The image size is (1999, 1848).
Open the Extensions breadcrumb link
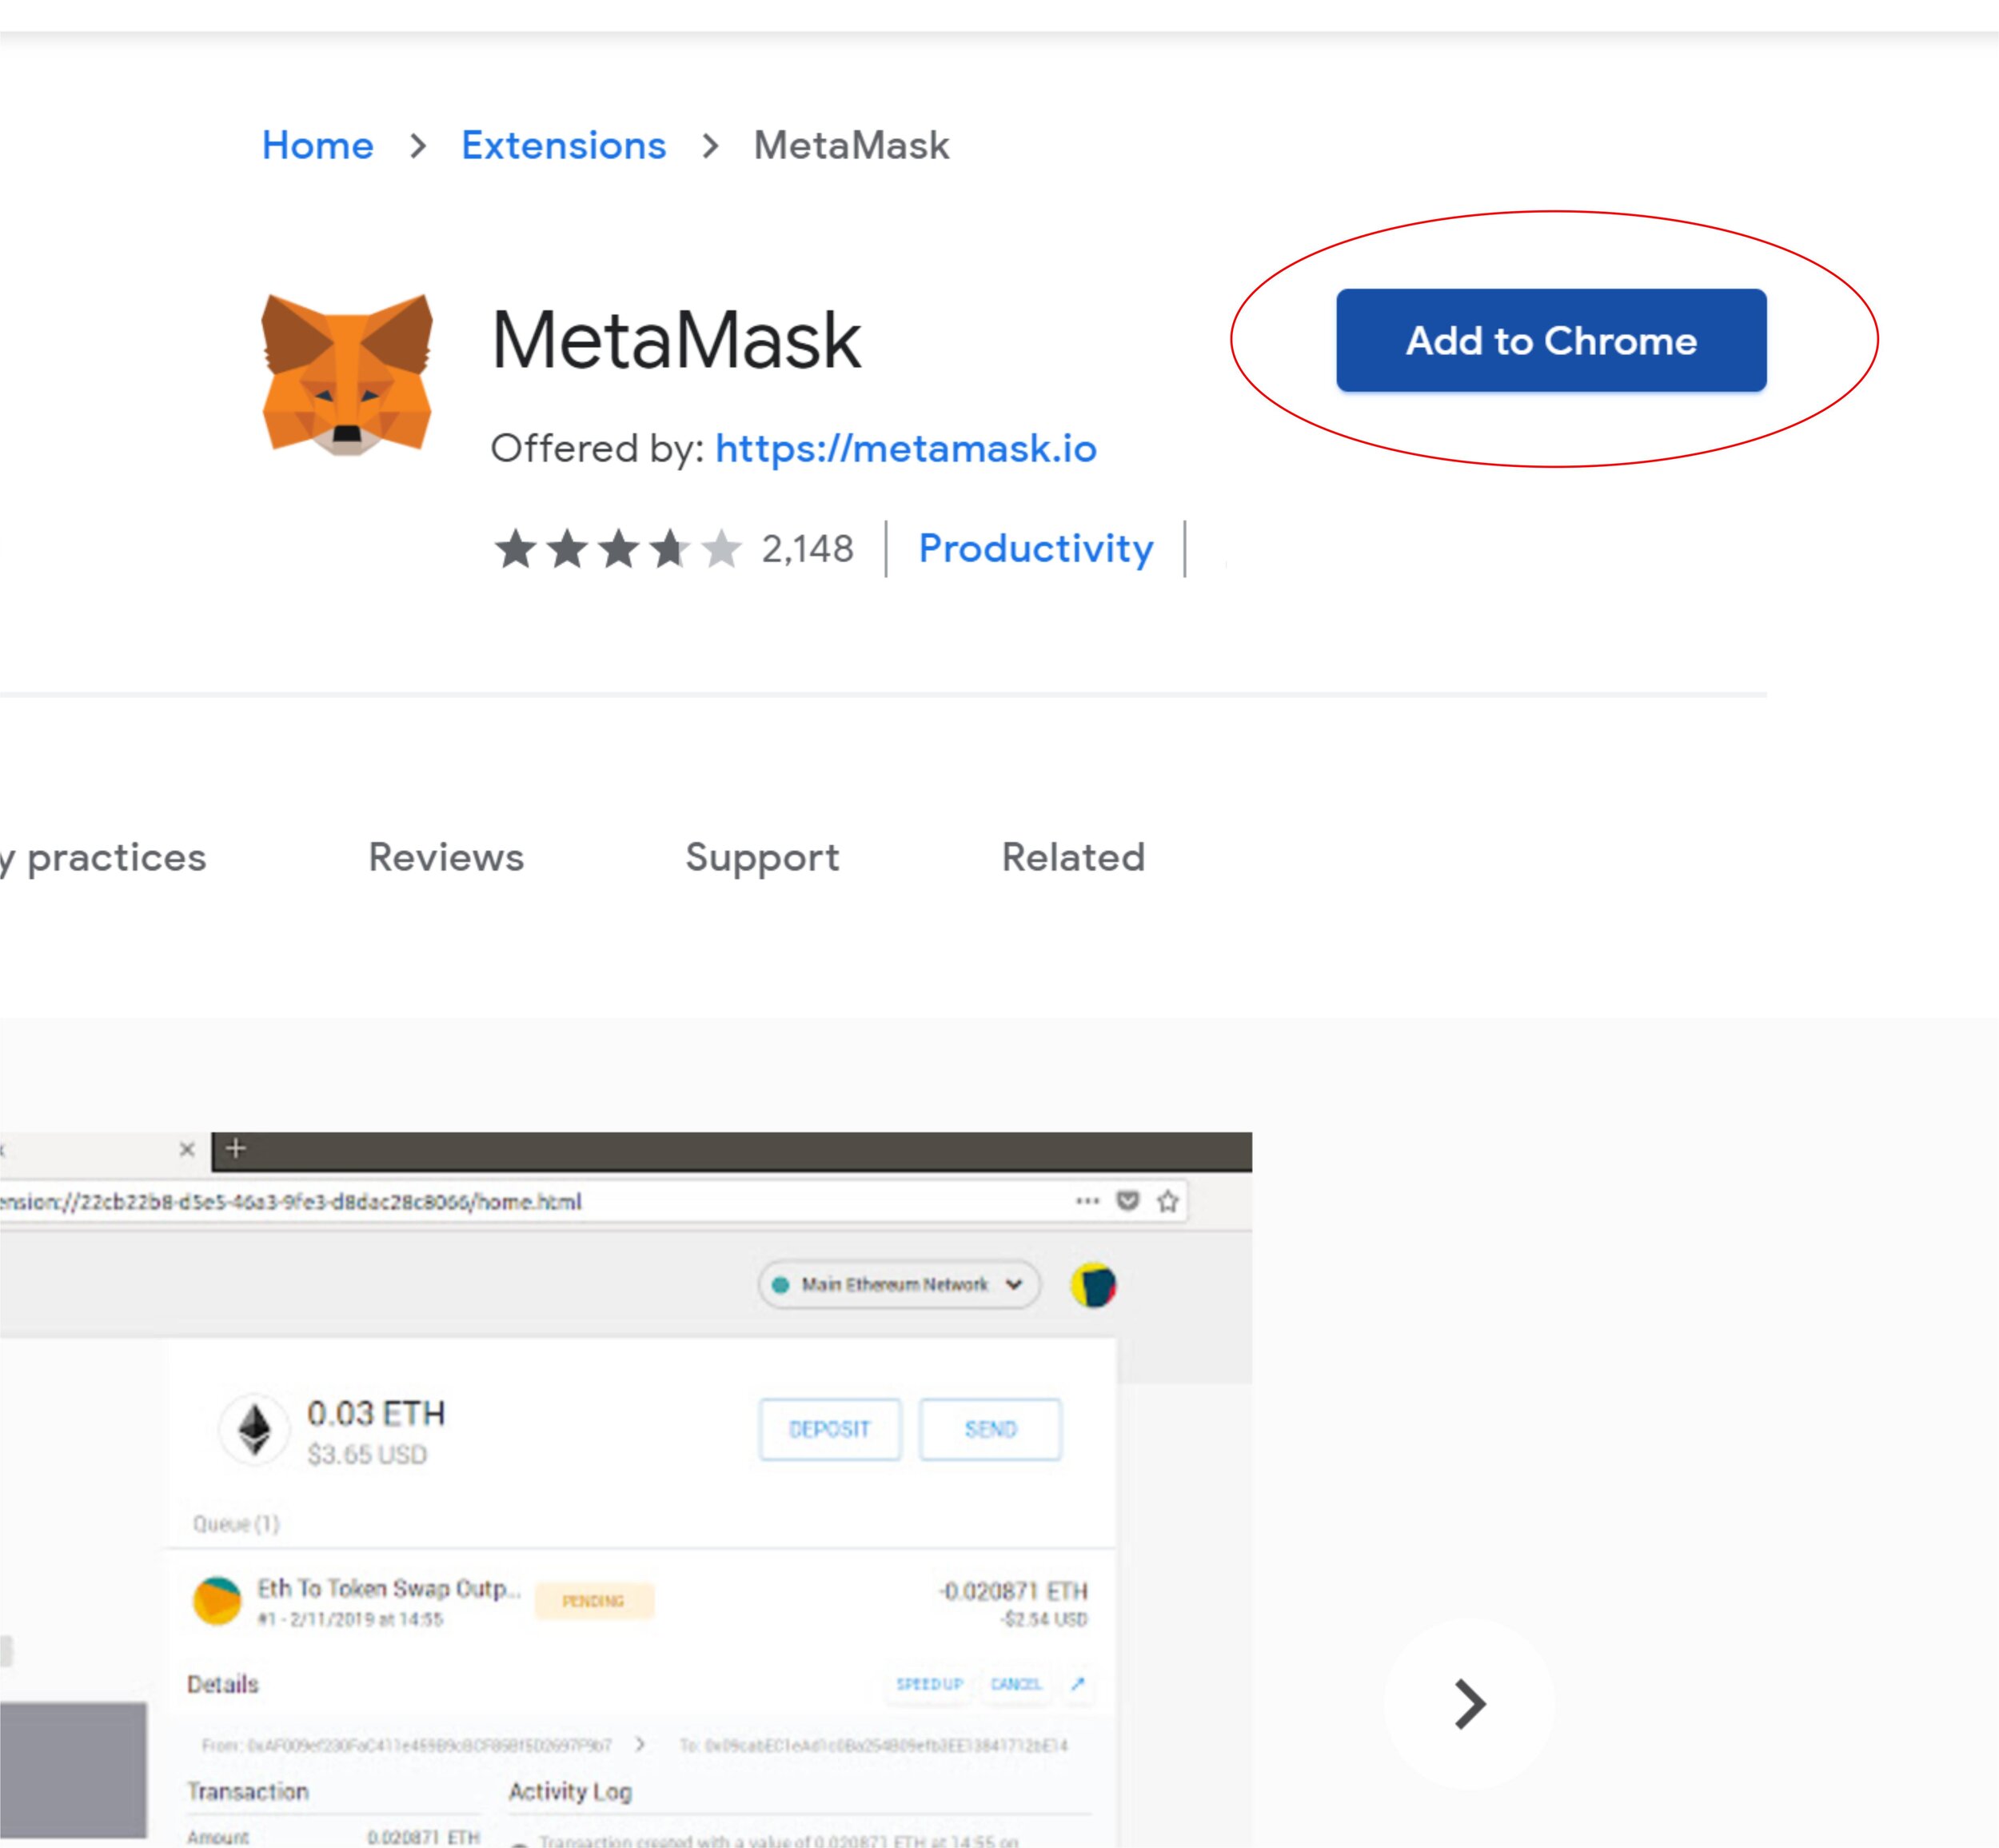563,146
